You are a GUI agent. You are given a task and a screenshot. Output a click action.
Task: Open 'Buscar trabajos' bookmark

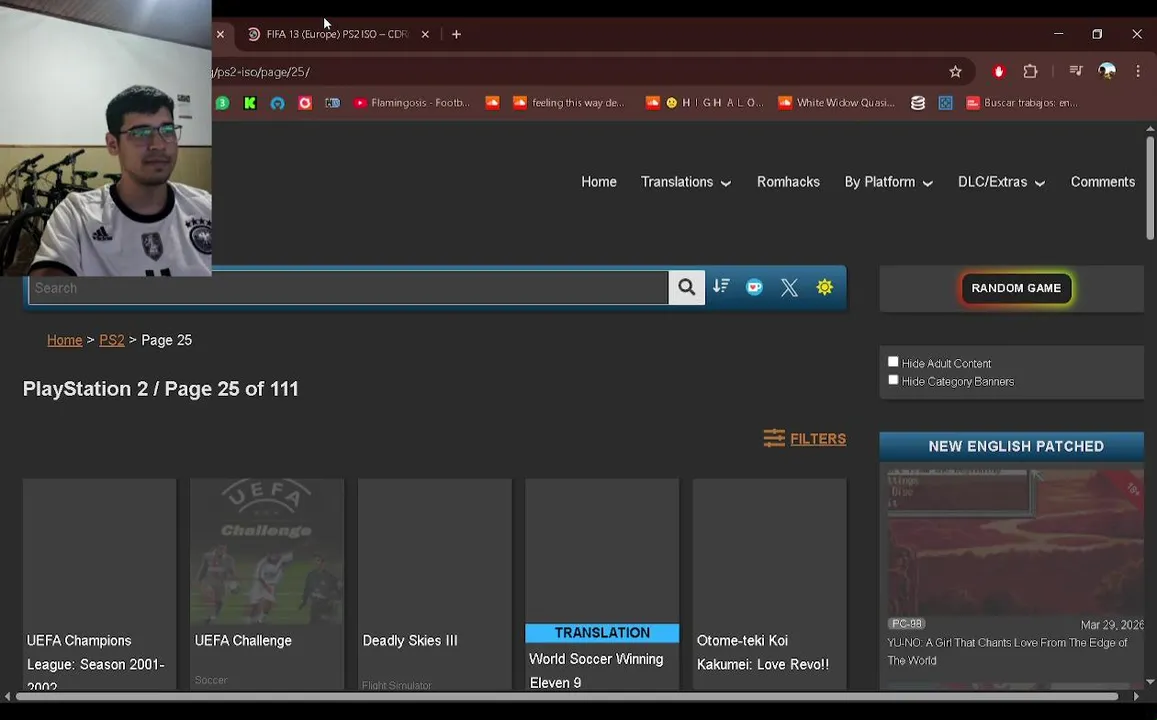[1022, 103]
